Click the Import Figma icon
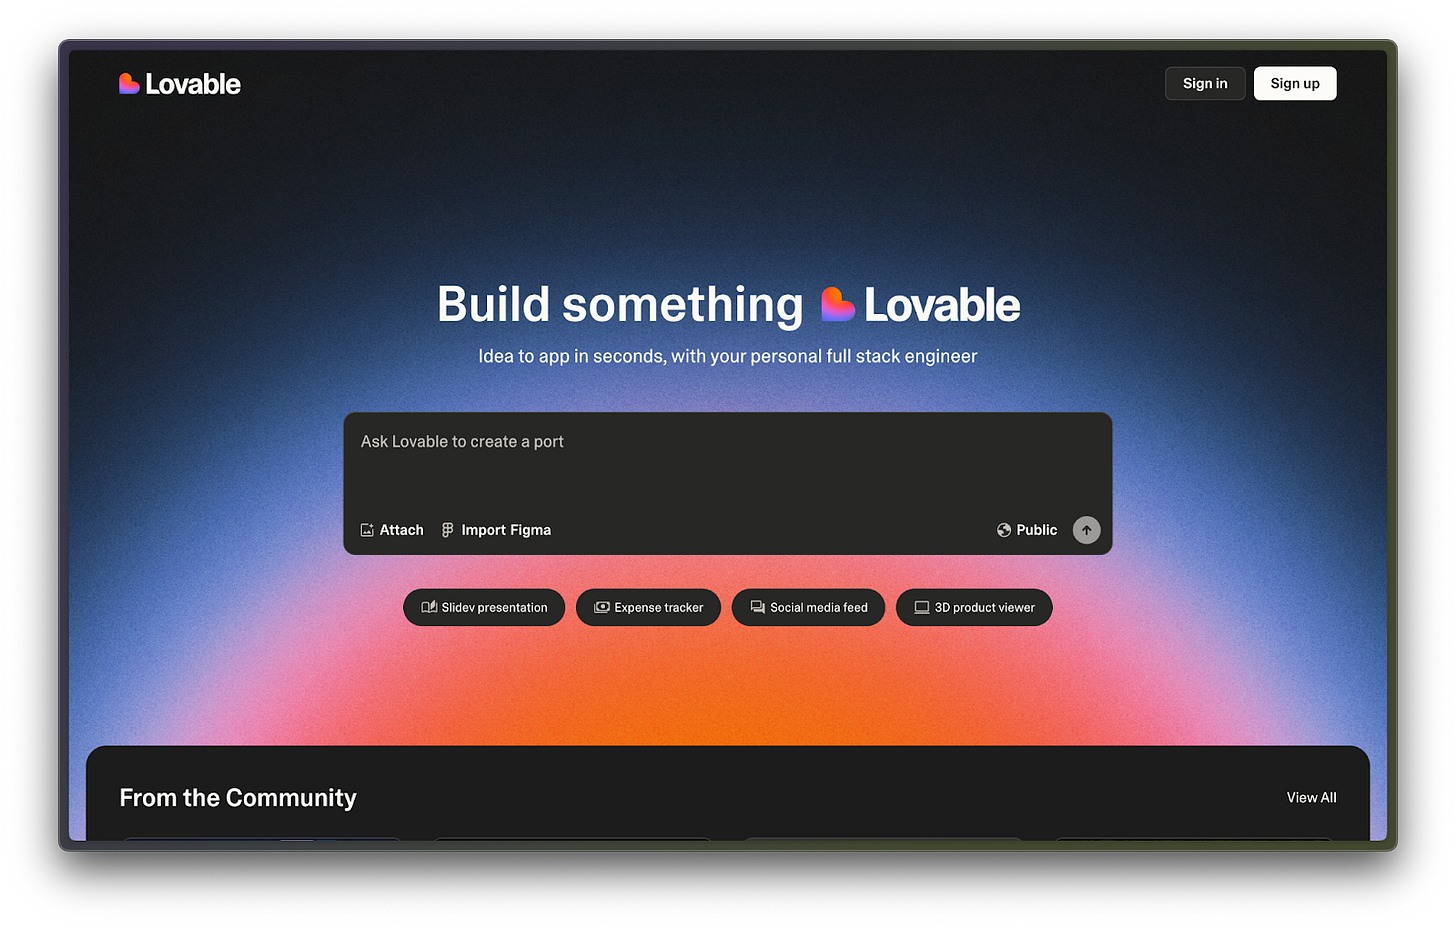1456x928 pixels. 446,530
